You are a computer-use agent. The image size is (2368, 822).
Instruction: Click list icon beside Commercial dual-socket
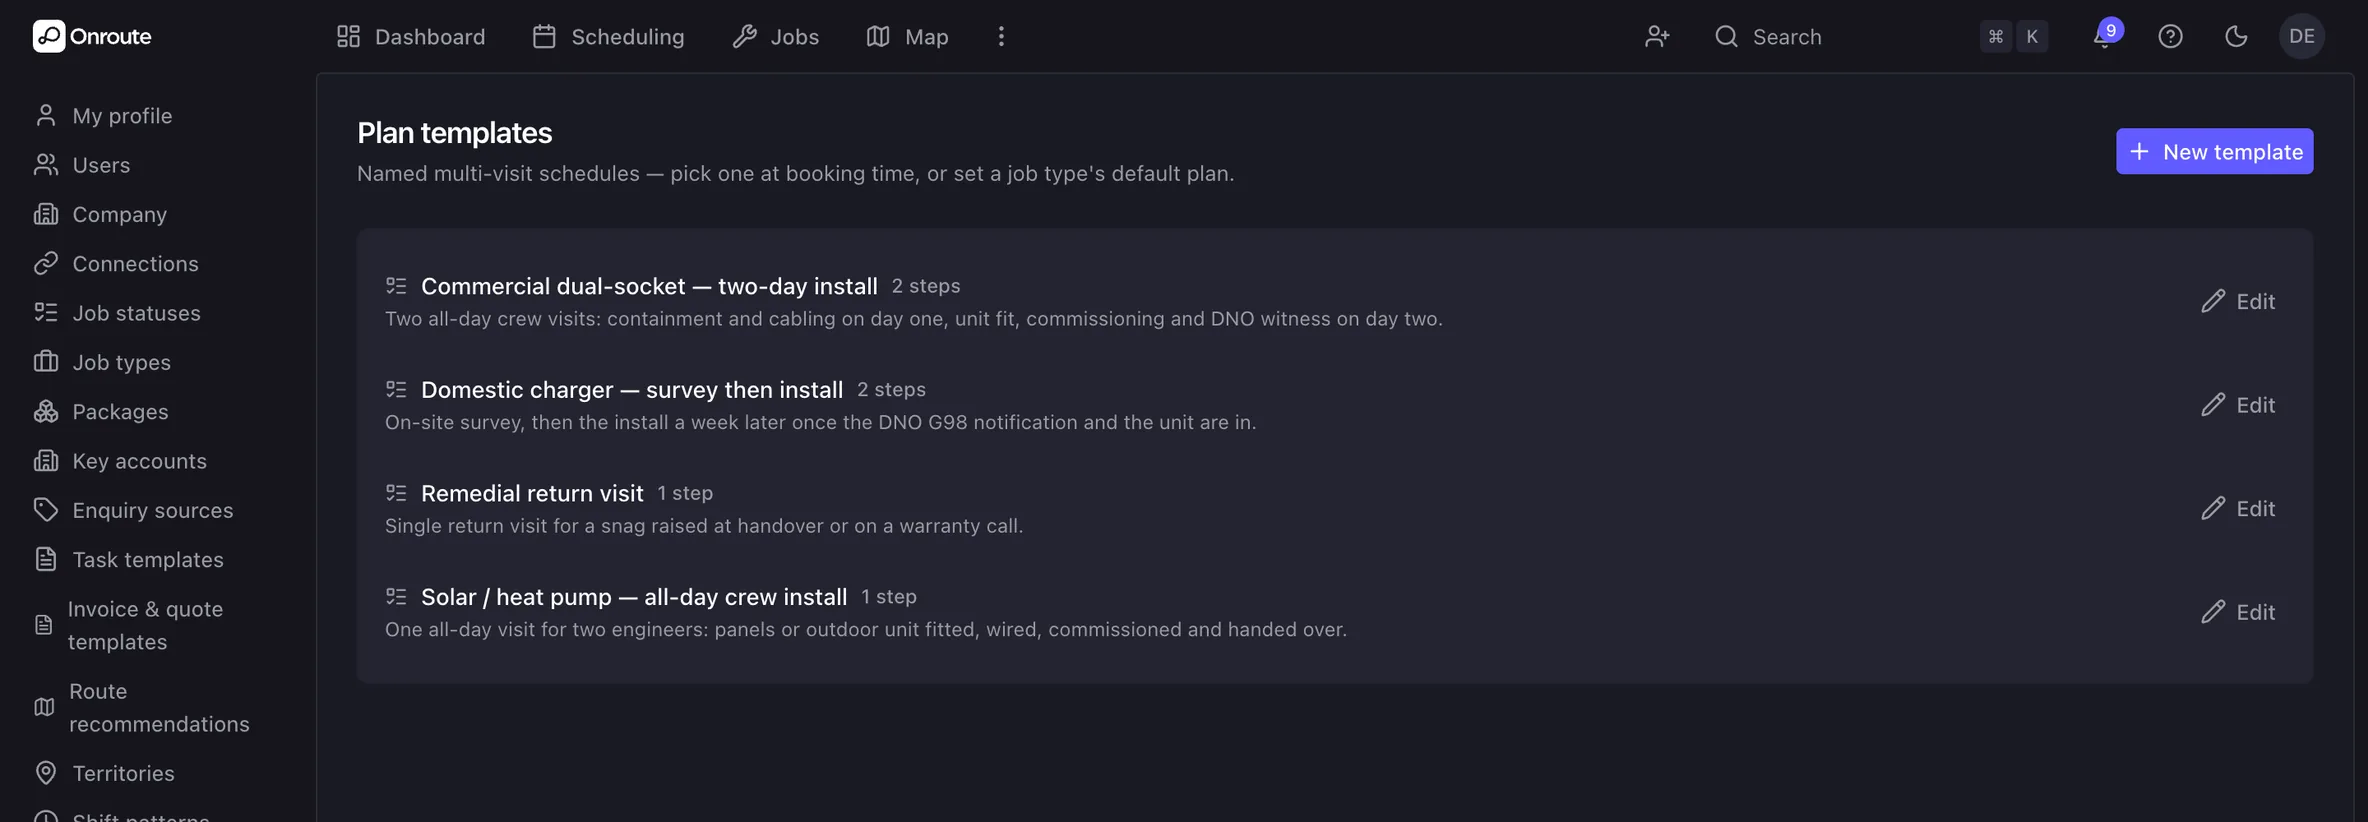pos(396,286)
